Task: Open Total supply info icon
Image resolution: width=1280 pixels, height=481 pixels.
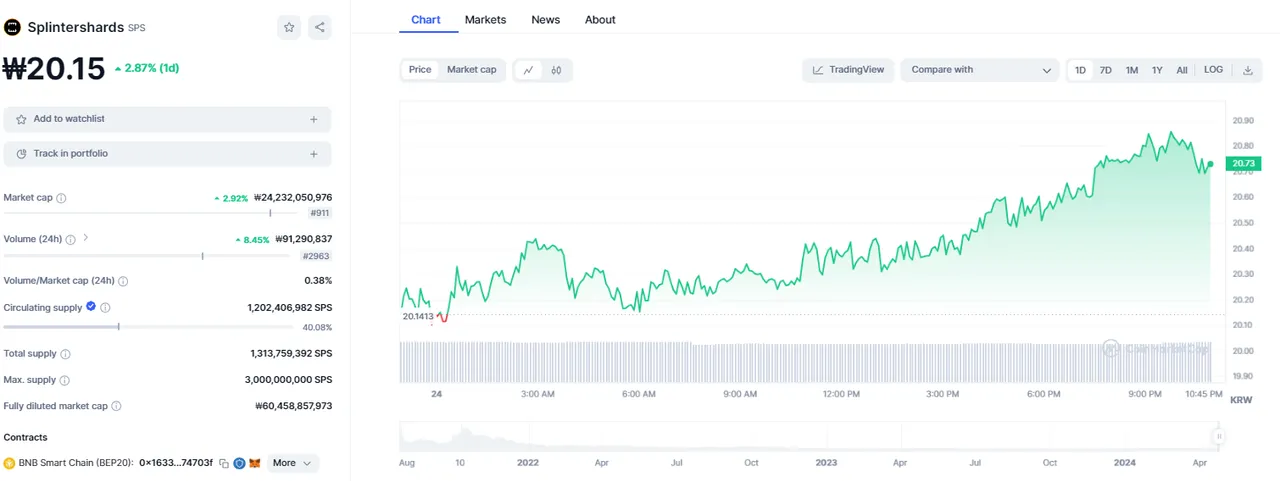Action: click(66, 354)
